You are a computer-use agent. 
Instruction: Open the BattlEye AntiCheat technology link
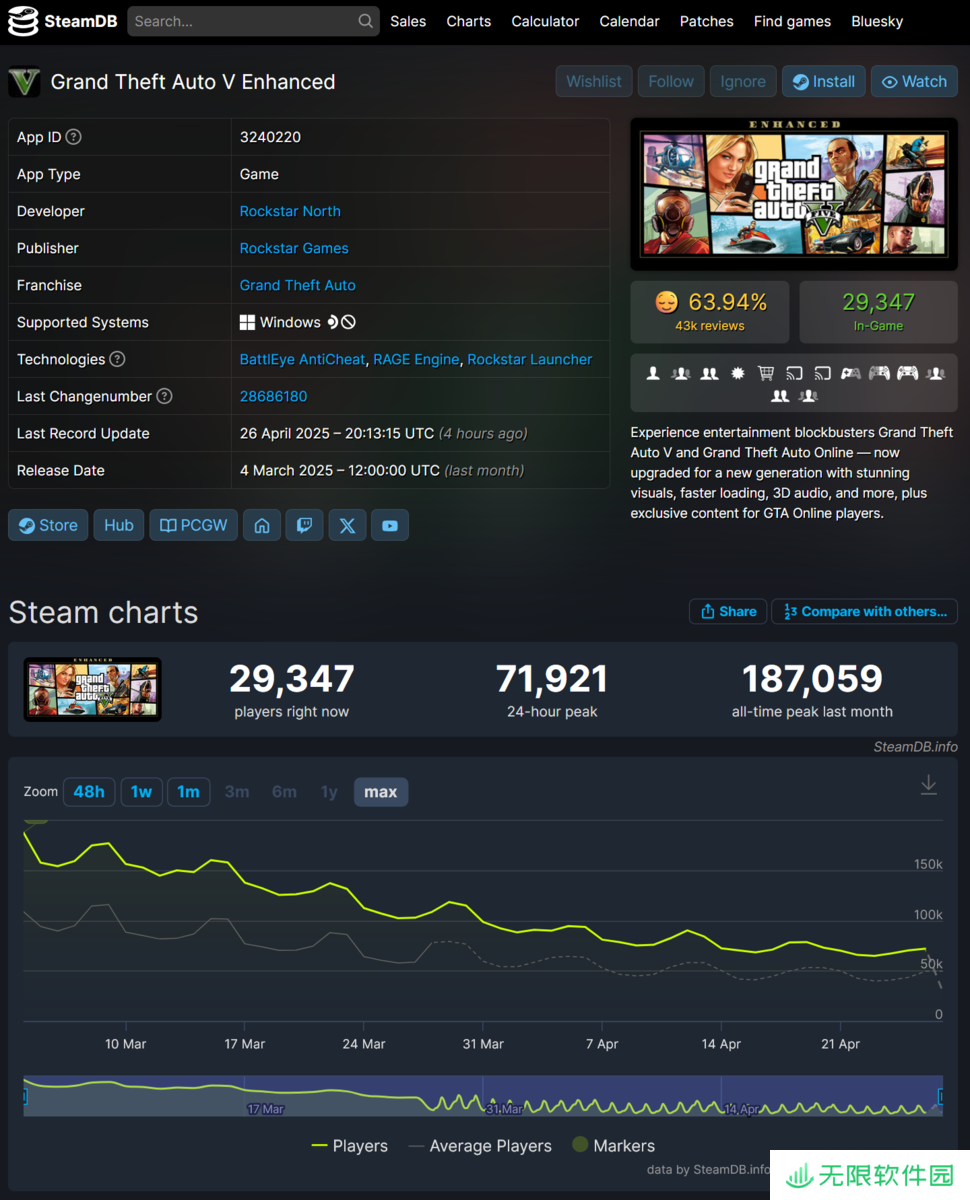tap(302, 359)
